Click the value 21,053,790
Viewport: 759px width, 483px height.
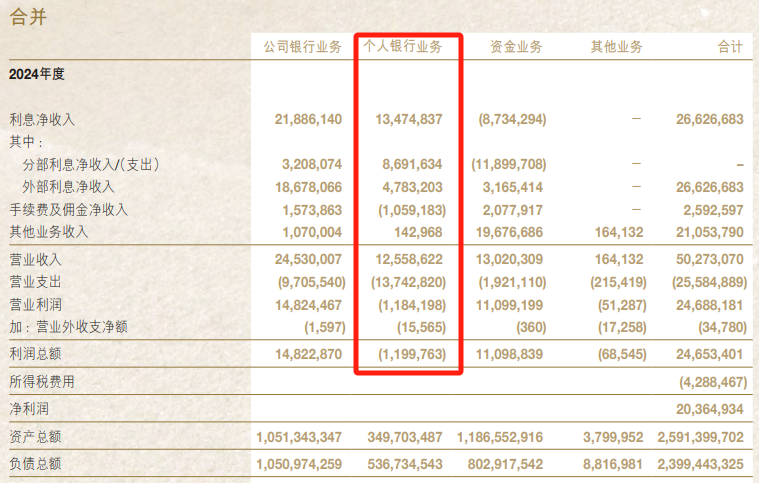pyautogui.click(x=710, y=232)
